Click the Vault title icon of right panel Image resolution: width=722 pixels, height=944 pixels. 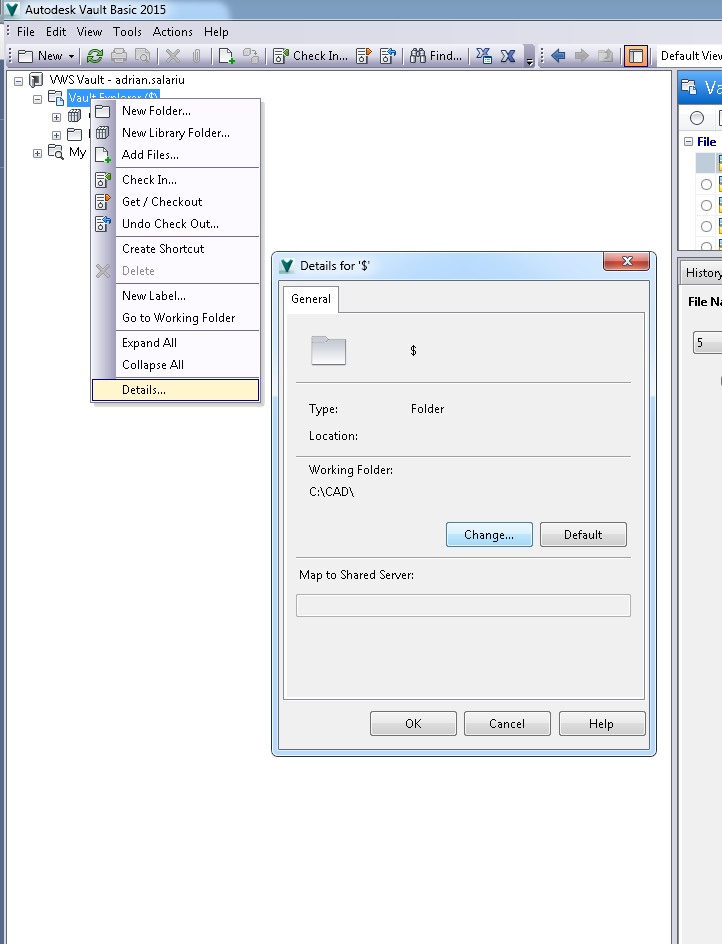[x=689, y=88]
